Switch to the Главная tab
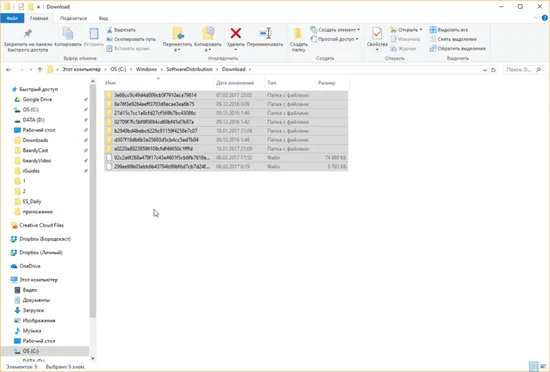This screenshot has width=550, height=372. pyautogui.click(x=39, y=18)
